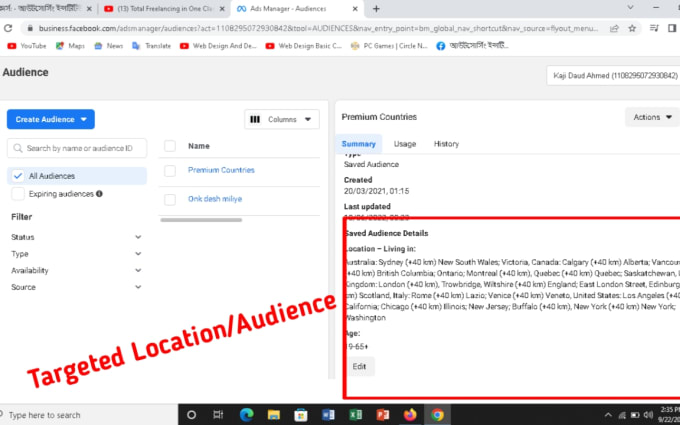This screenshot has height=425, width=680.
Task: Switch to the Usage tab
Action: tap(405, 144)
